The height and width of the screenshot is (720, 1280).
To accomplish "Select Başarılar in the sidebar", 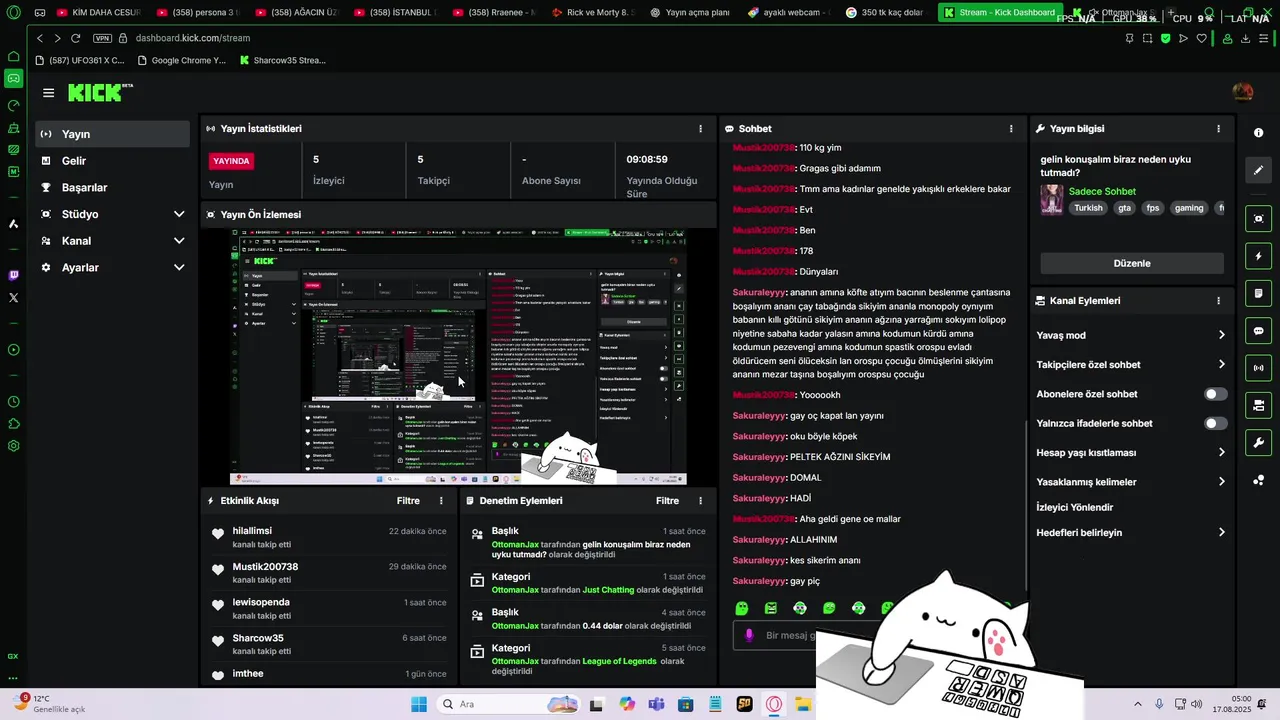I will (x=112, y=188).
